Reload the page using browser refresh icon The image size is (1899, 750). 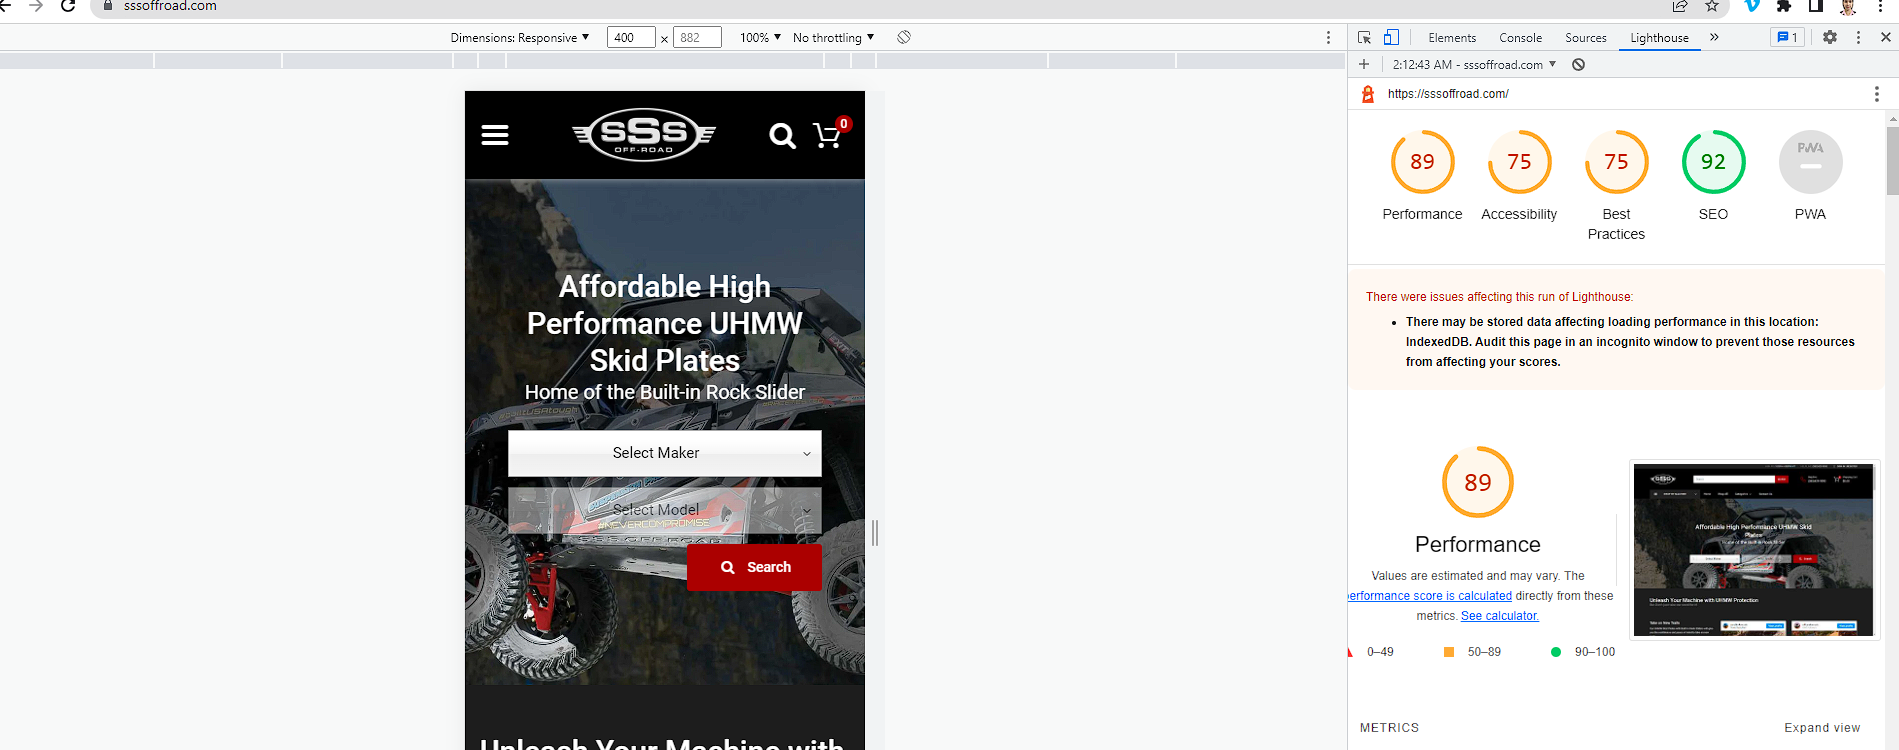tap(68, 6)
